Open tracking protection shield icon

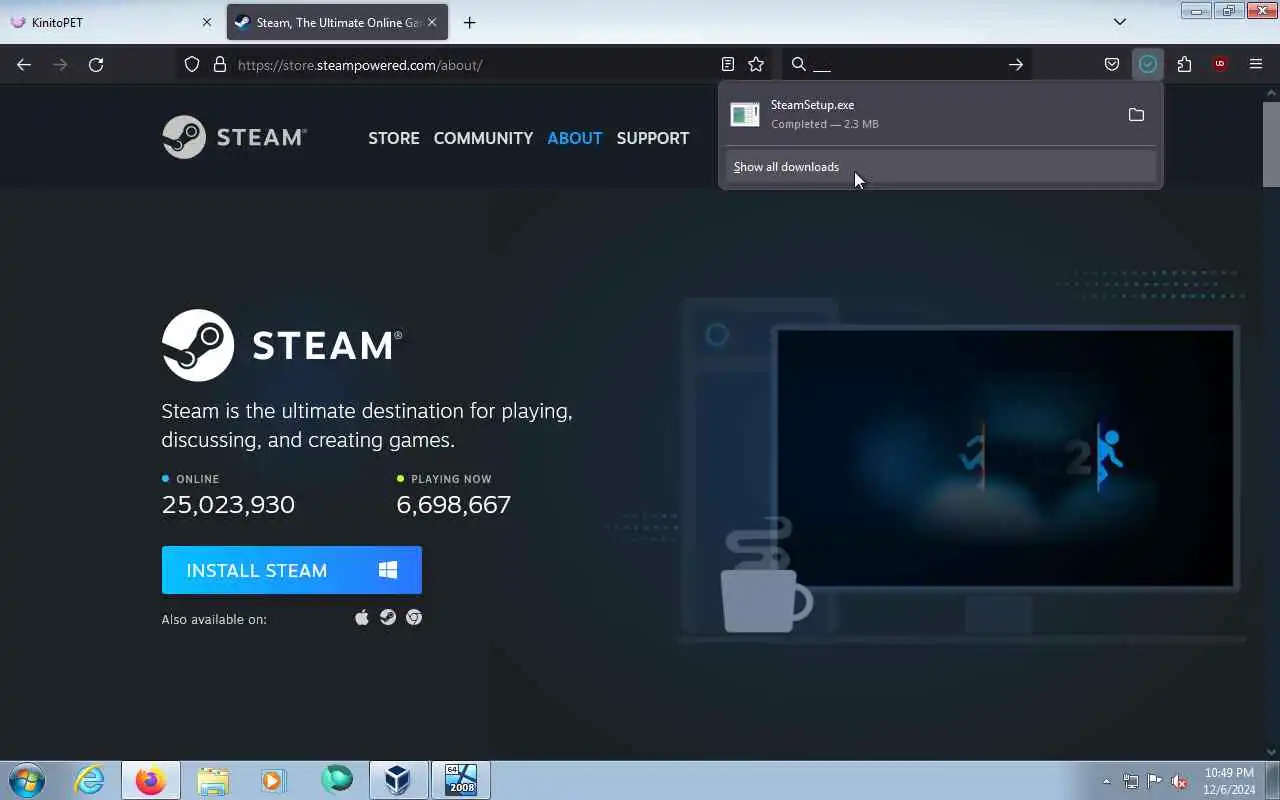click(x=192, y=65)
